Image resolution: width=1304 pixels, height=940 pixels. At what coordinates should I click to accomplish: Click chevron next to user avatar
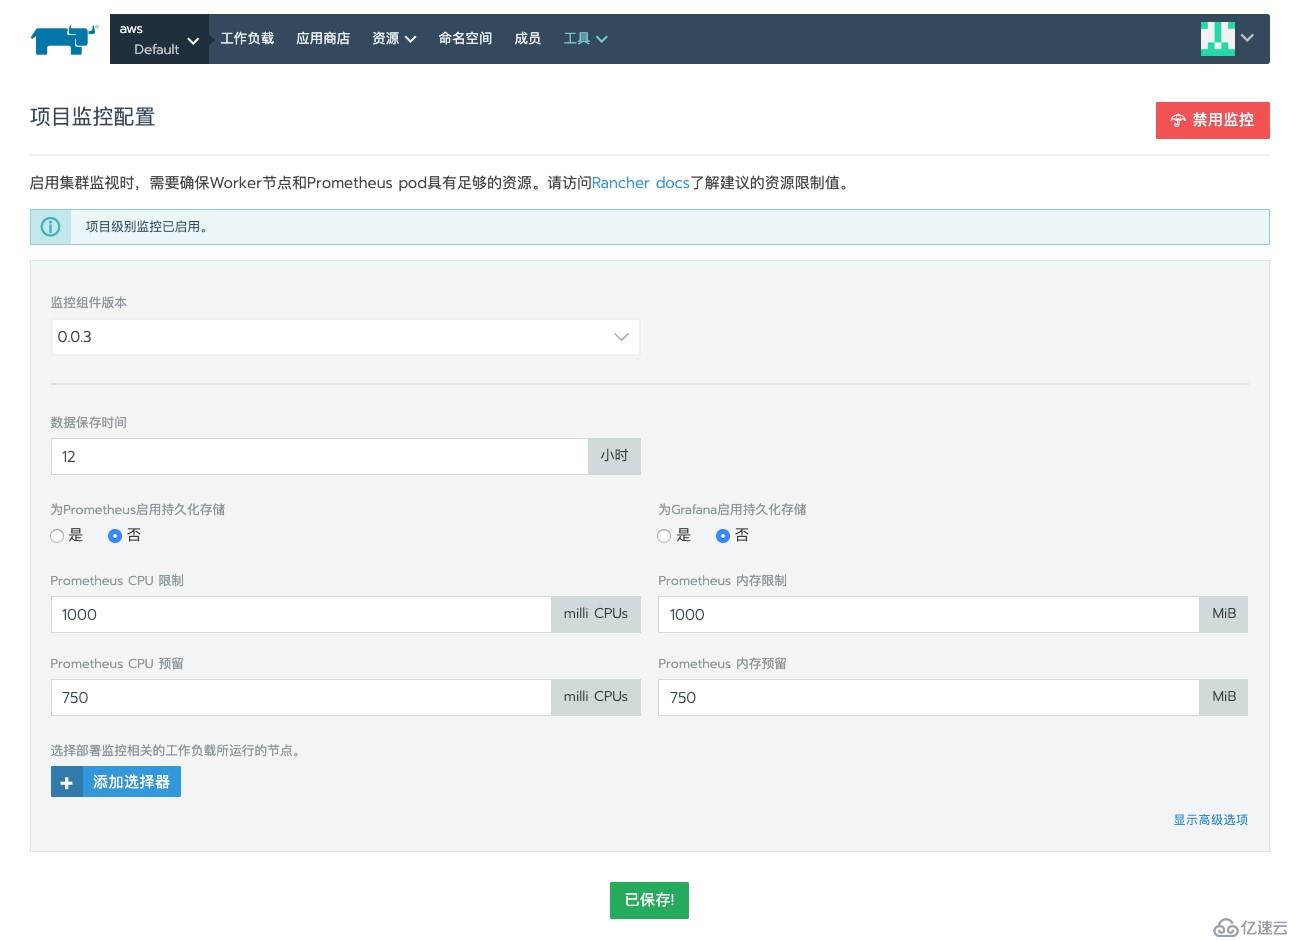click(x=1247, y=38)
